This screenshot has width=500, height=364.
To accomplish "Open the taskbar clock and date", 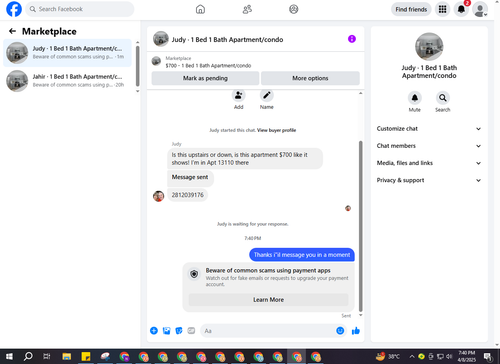I will click(x=467, y=356).
